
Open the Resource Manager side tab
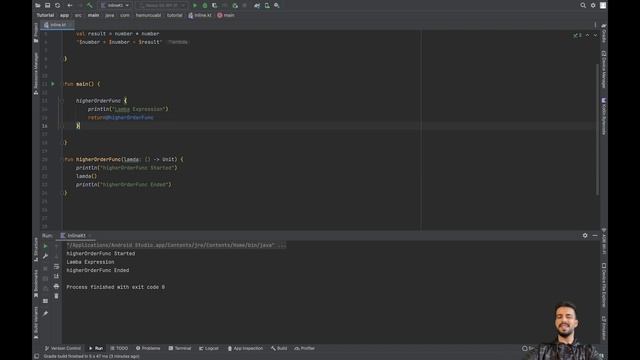[x=36, y=73]
